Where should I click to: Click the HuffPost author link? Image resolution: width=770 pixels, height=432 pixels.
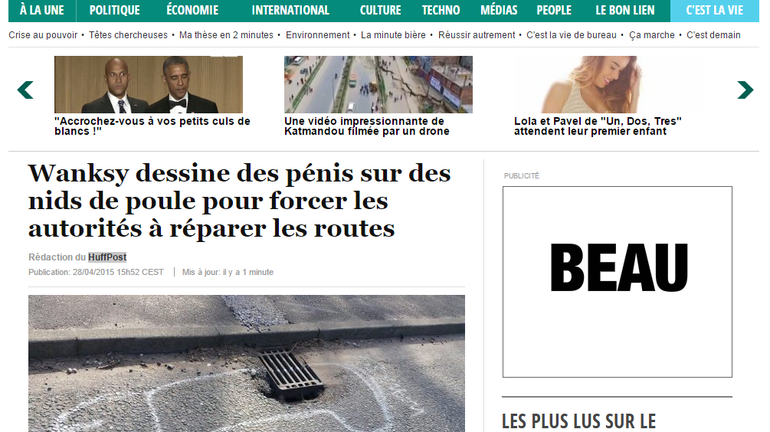point(107,257)
